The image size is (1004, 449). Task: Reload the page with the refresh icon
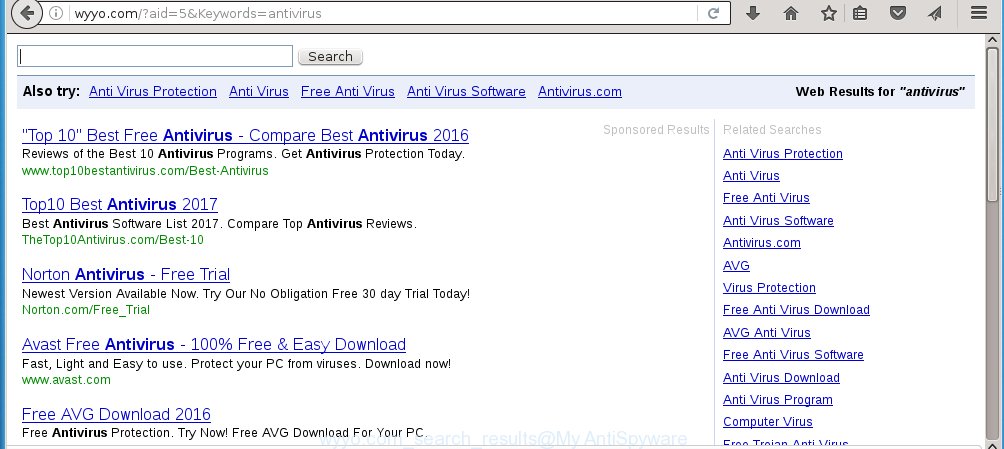tap(713, 13)
